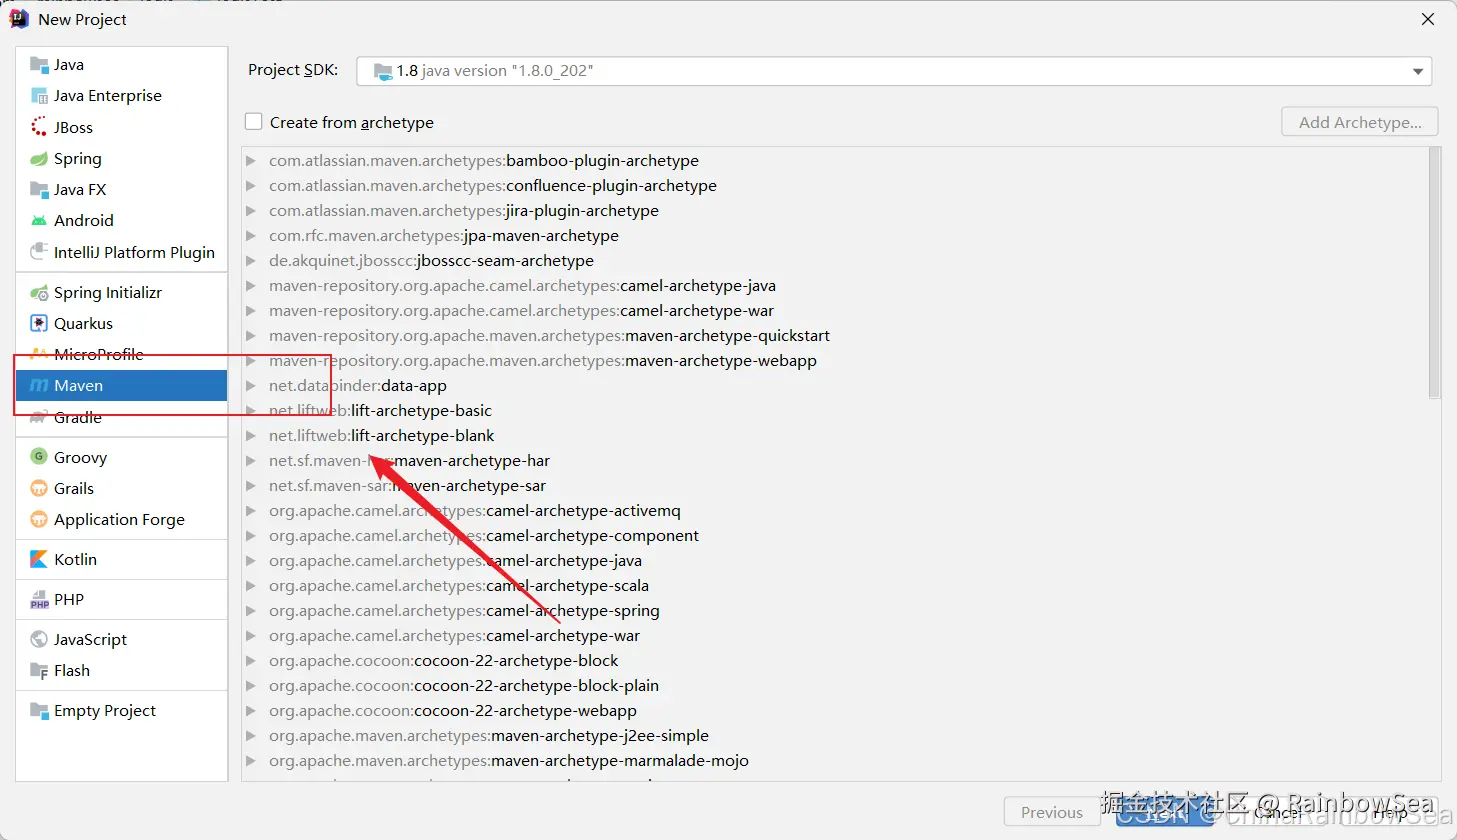Select maven-archetype-j2ee-simple archetype
The width and height of the screenshot is (1457, 840).
pyautogui.click(x=489, y=736)
